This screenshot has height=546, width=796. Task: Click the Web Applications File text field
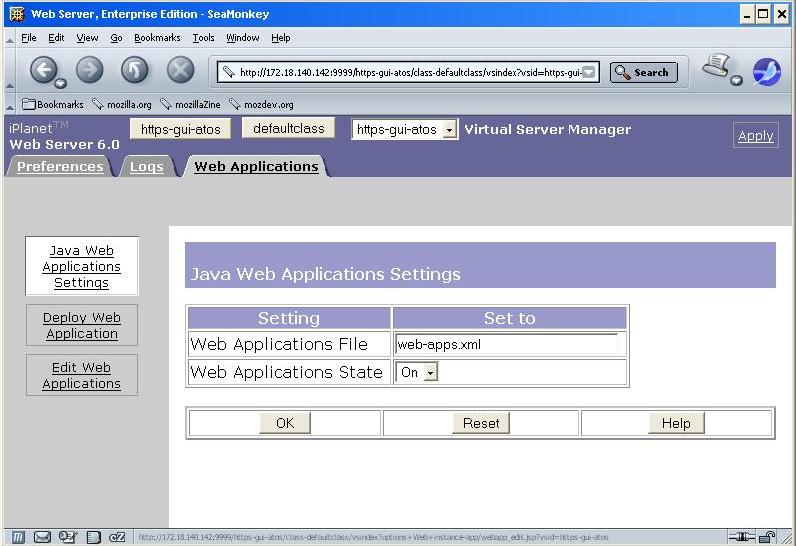[506, 344]
